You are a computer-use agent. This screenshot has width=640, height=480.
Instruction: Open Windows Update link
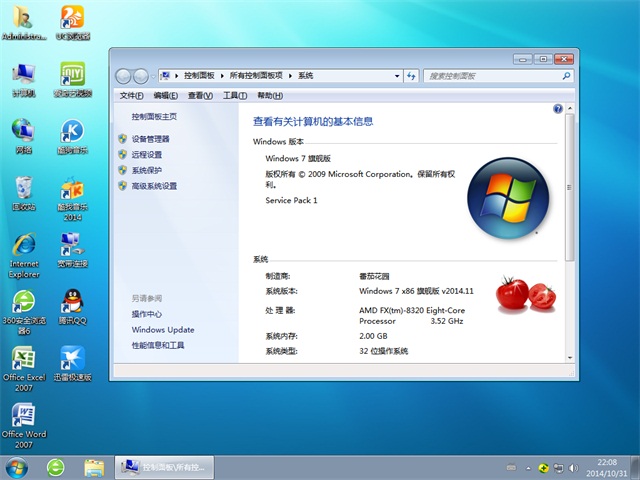163,330
